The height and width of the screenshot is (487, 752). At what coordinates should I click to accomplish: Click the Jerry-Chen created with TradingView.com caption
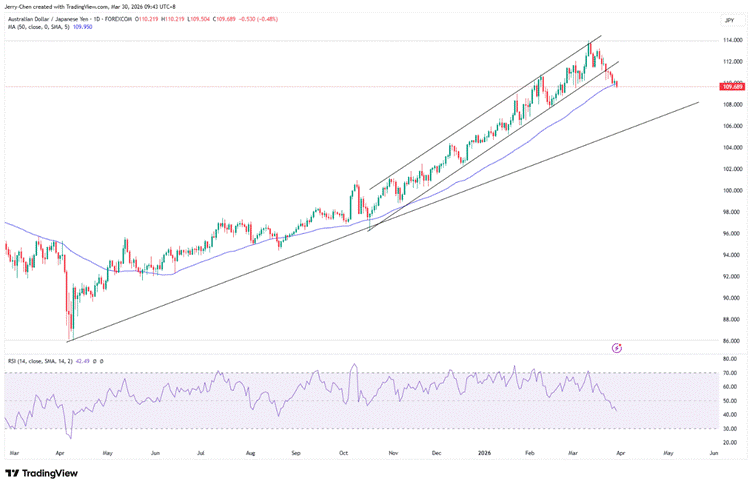click(x=90, y=7)
